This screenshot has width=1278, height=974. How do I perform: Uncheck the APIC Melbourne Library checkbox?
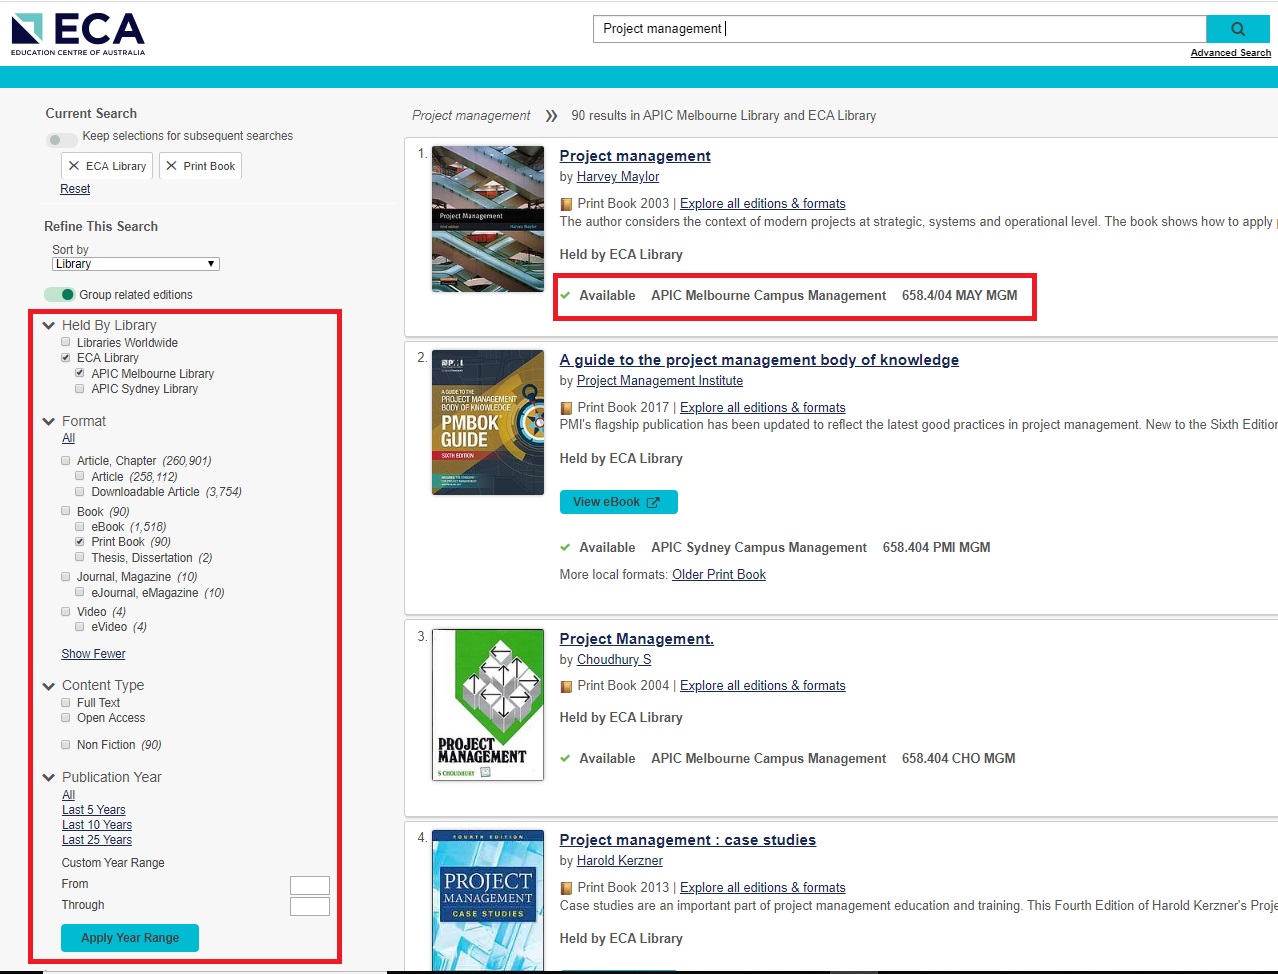(x=78, y=373)
